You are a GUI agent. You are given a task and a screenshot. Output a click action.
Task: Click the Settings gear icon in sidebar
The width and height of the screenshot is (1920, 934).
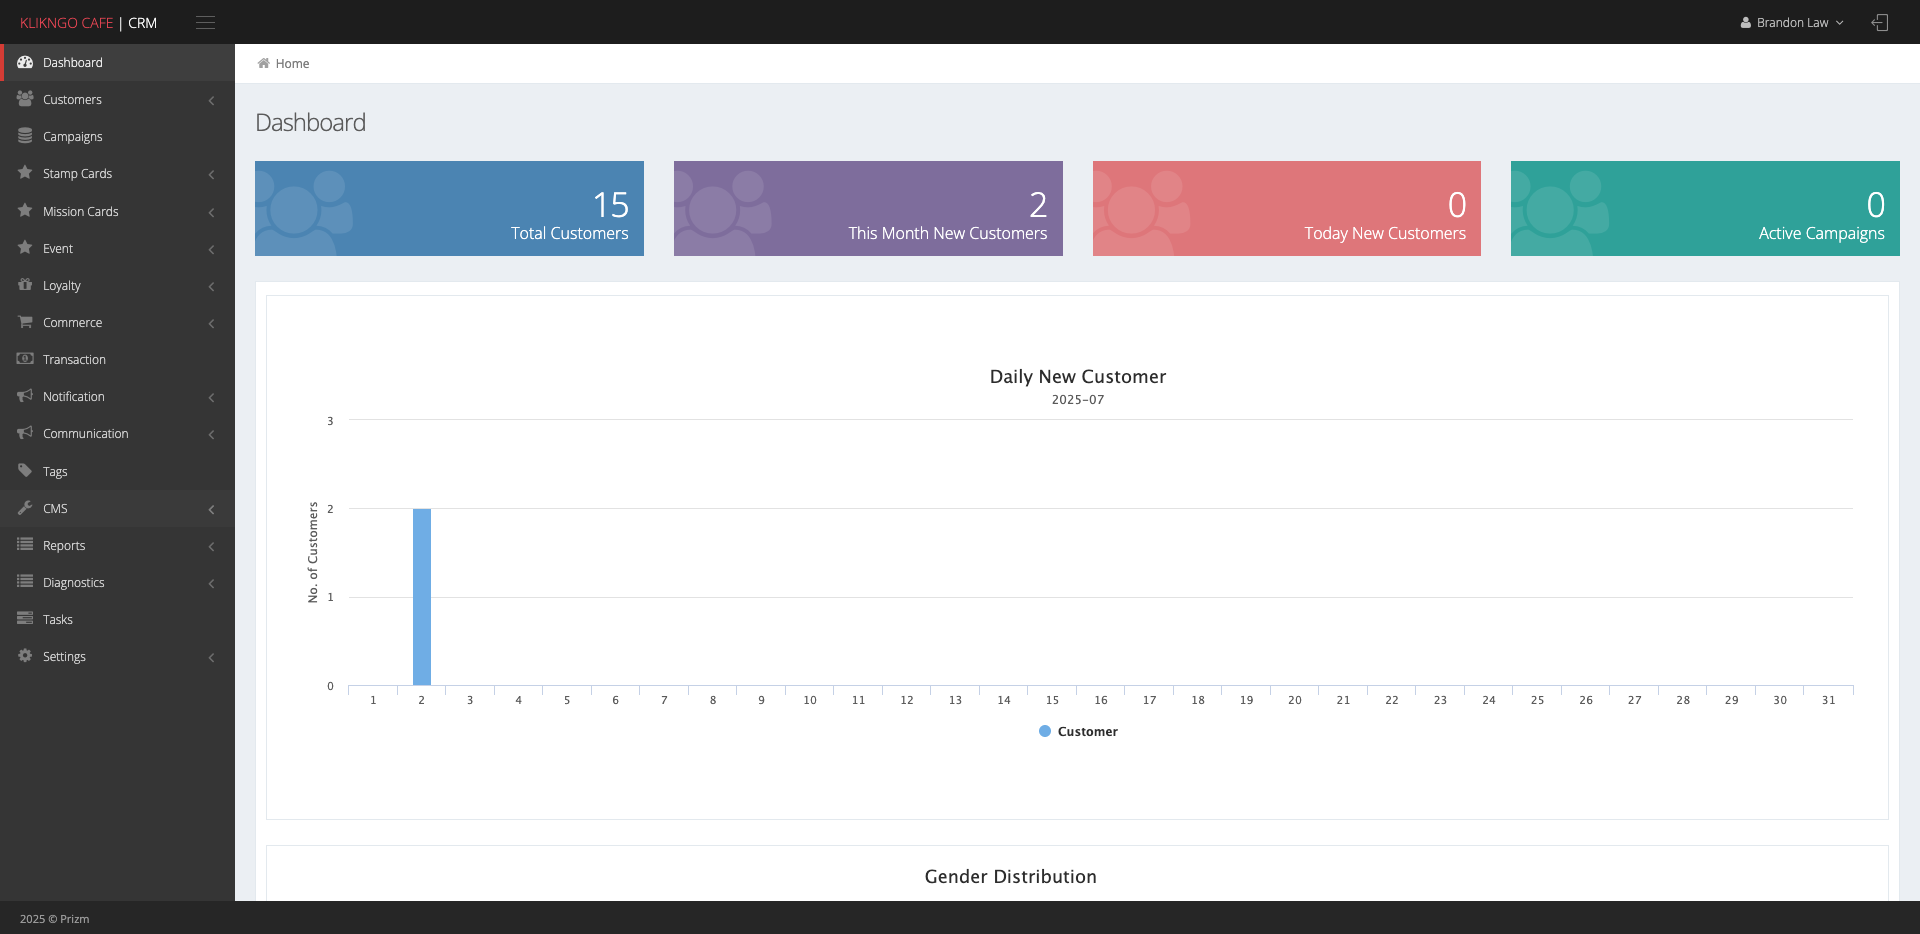[25, 656]
